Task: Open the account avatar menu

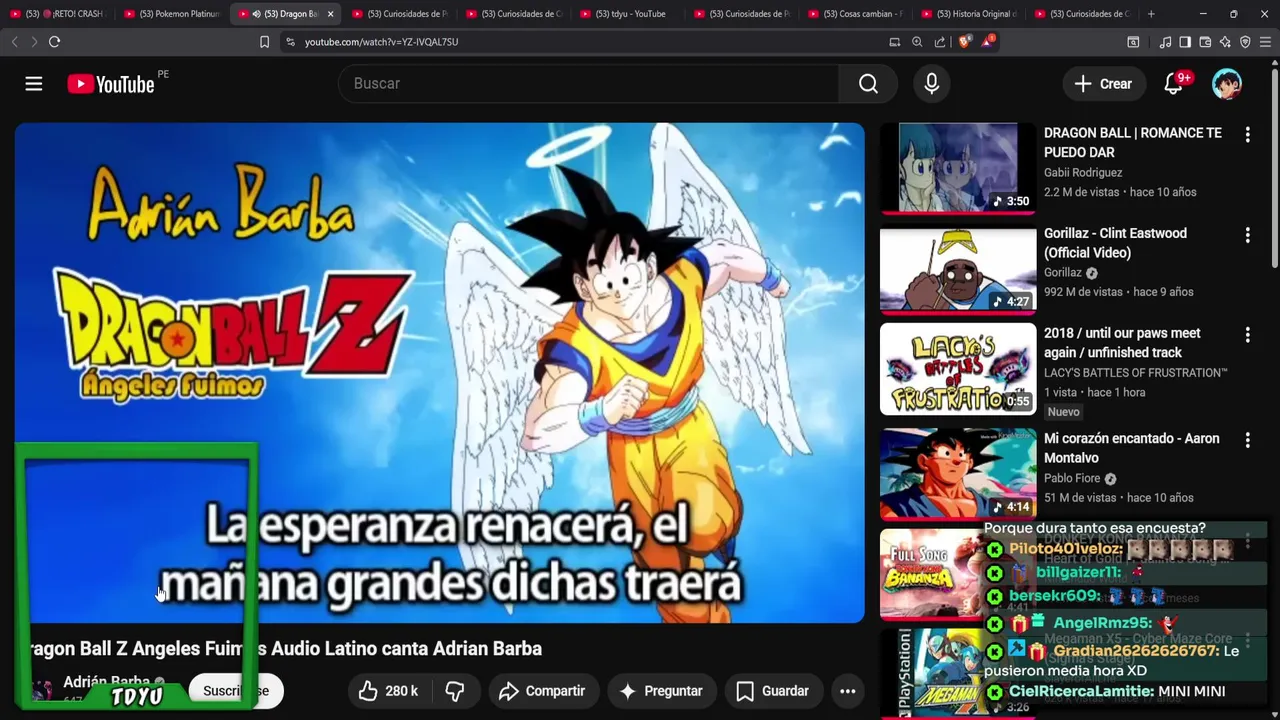Action: click(1226, 84)
